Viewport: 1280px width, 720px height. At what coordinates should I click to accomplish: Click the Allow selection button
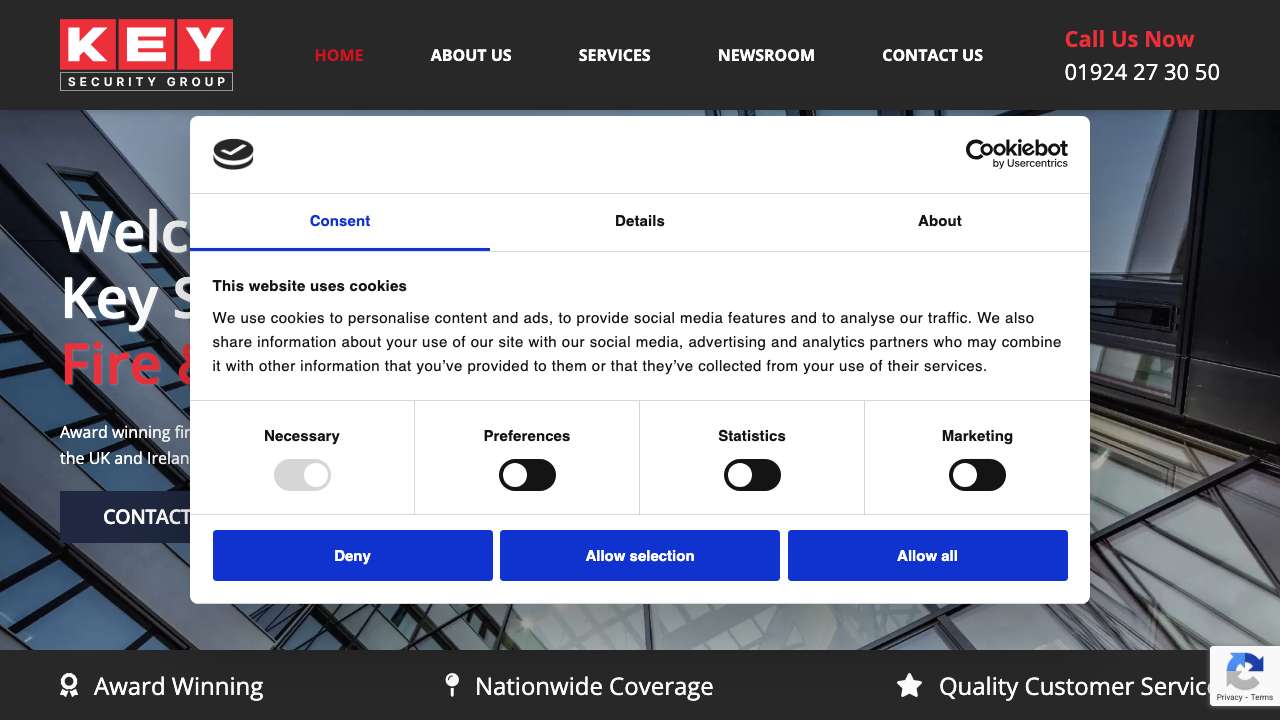(640, 556)
